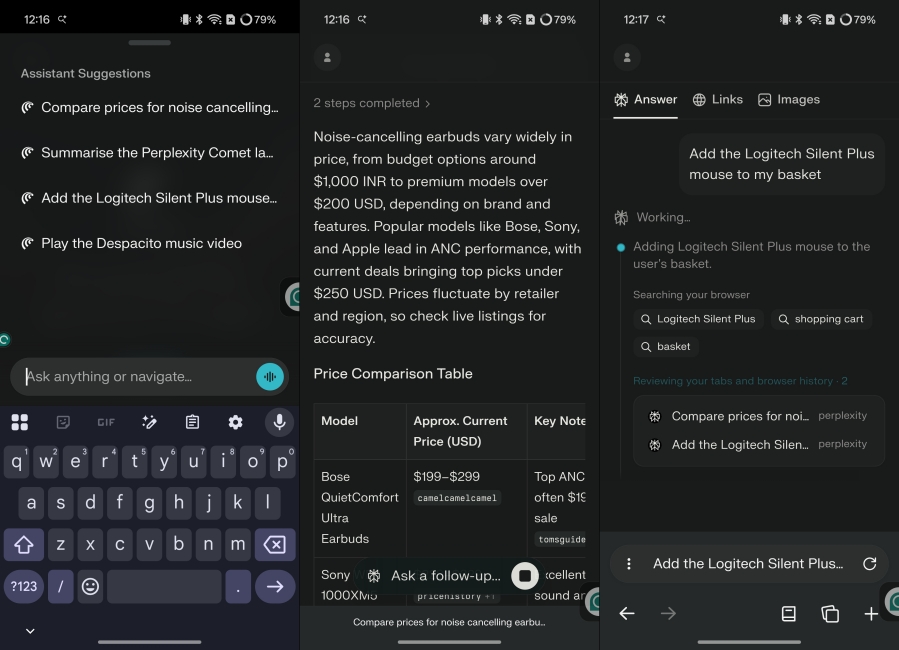Image resolution: width=899 pixels, height=650 pixels.
Task: Tap the clipboard icon above the keyboard
Action: [191, 422]
